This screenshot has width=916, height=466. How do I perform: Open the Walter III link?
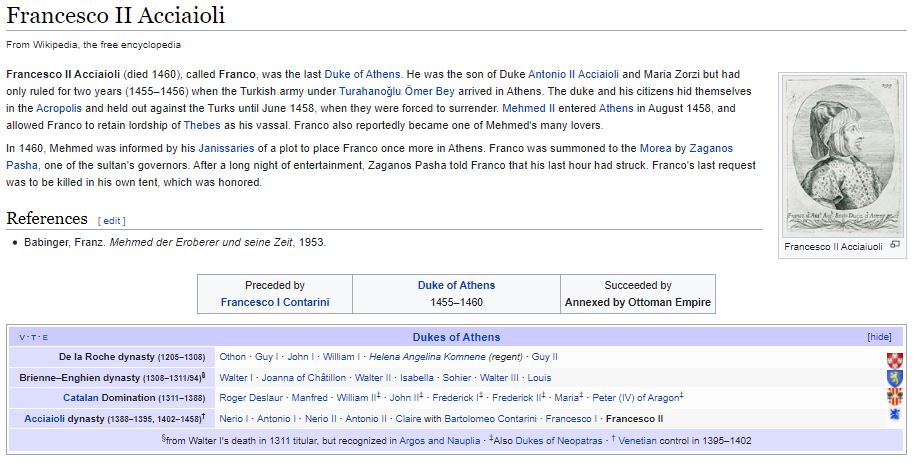499,377
